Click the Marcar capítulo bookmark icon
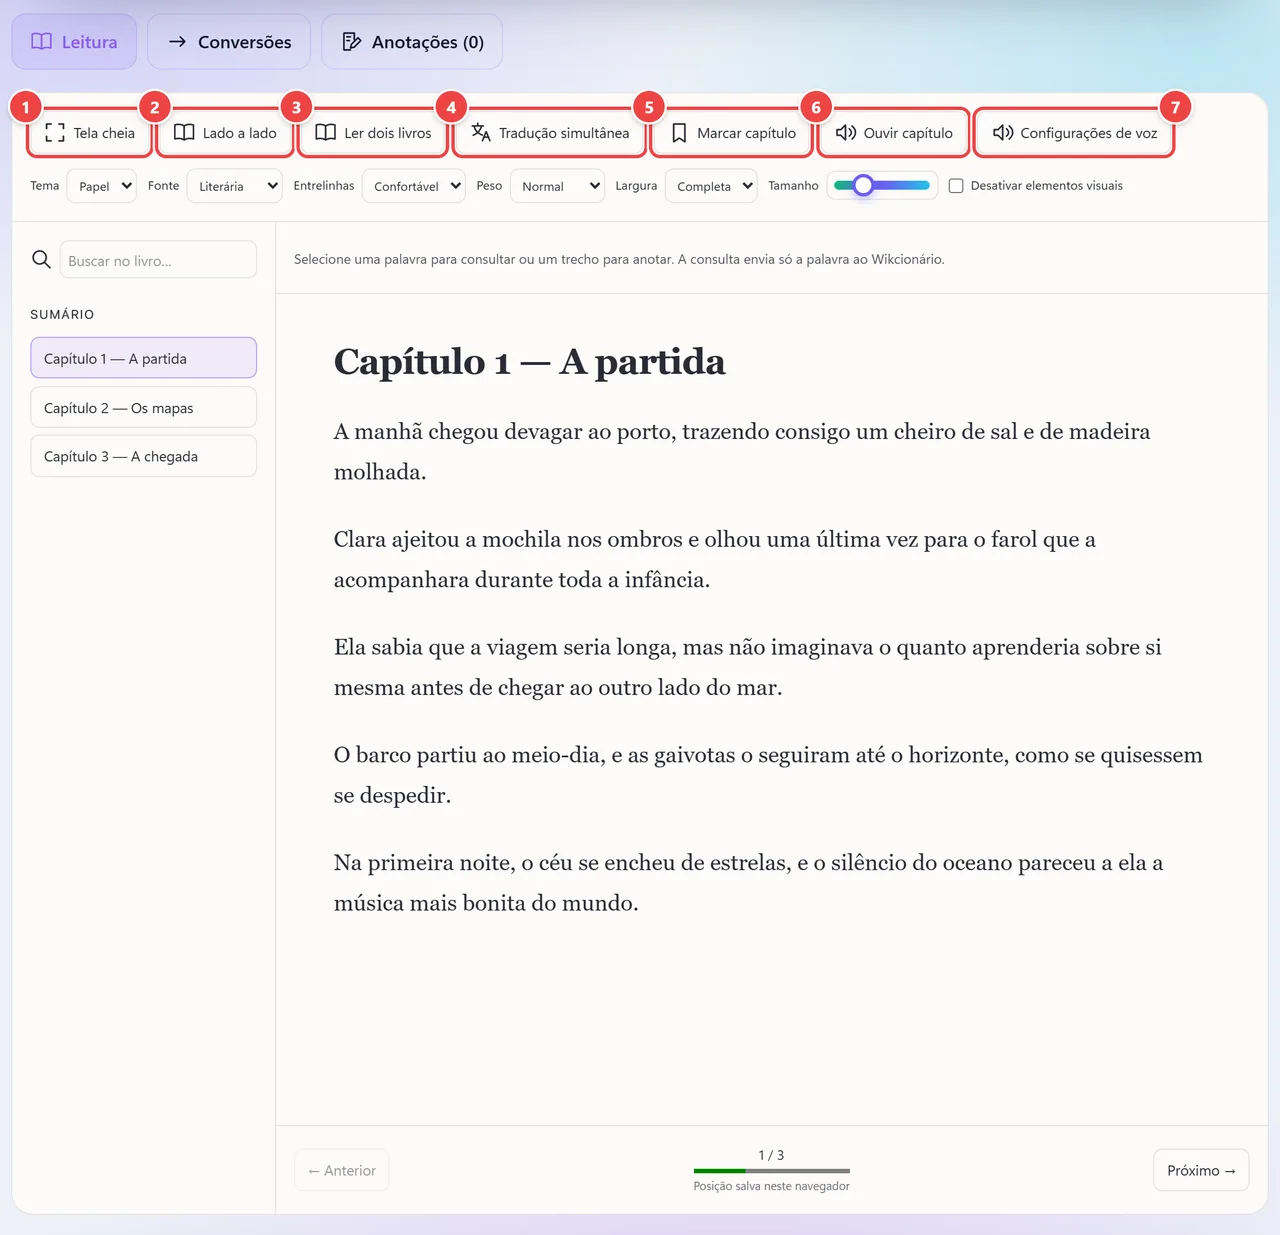Viewport: 1280px width, 1235px height. (679, 133)
